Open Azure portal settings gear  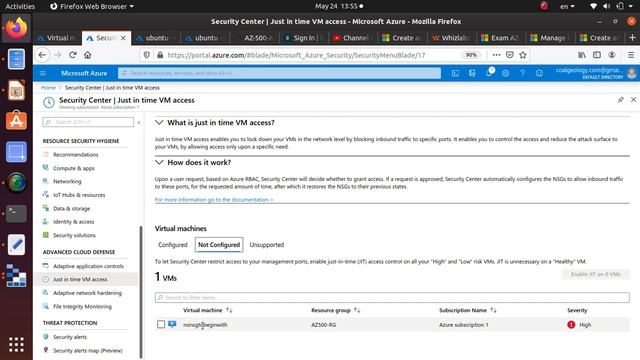pos(505,73)
